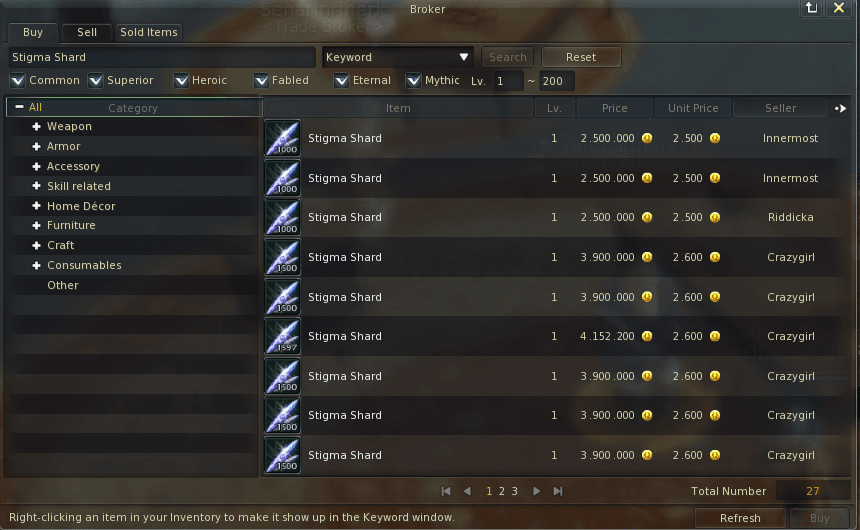
Task: Select Riddicka's Stigma Shard item icon
Action: [x=282, y=217]
